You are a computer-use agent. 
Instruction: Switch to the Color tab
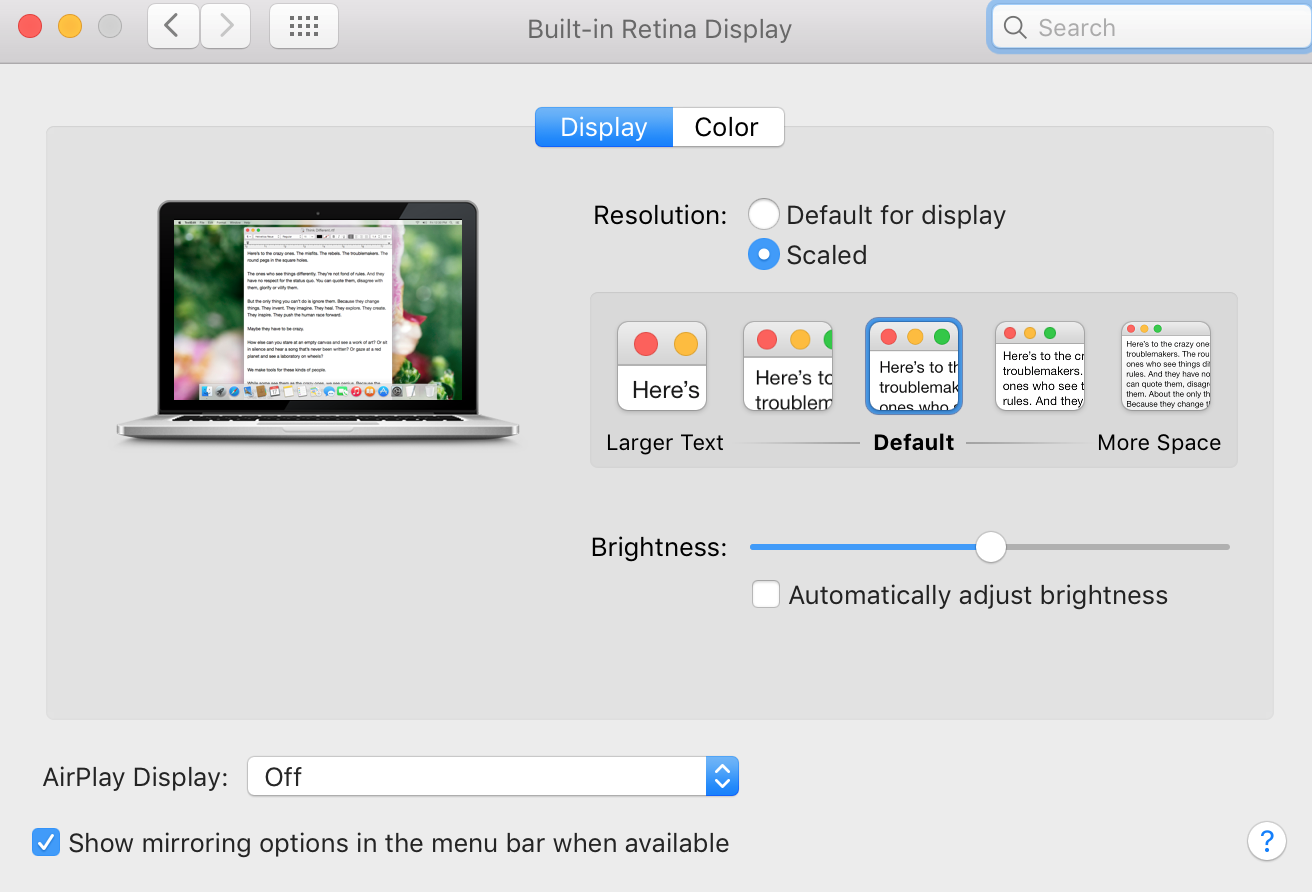click(x=728, y=127)
